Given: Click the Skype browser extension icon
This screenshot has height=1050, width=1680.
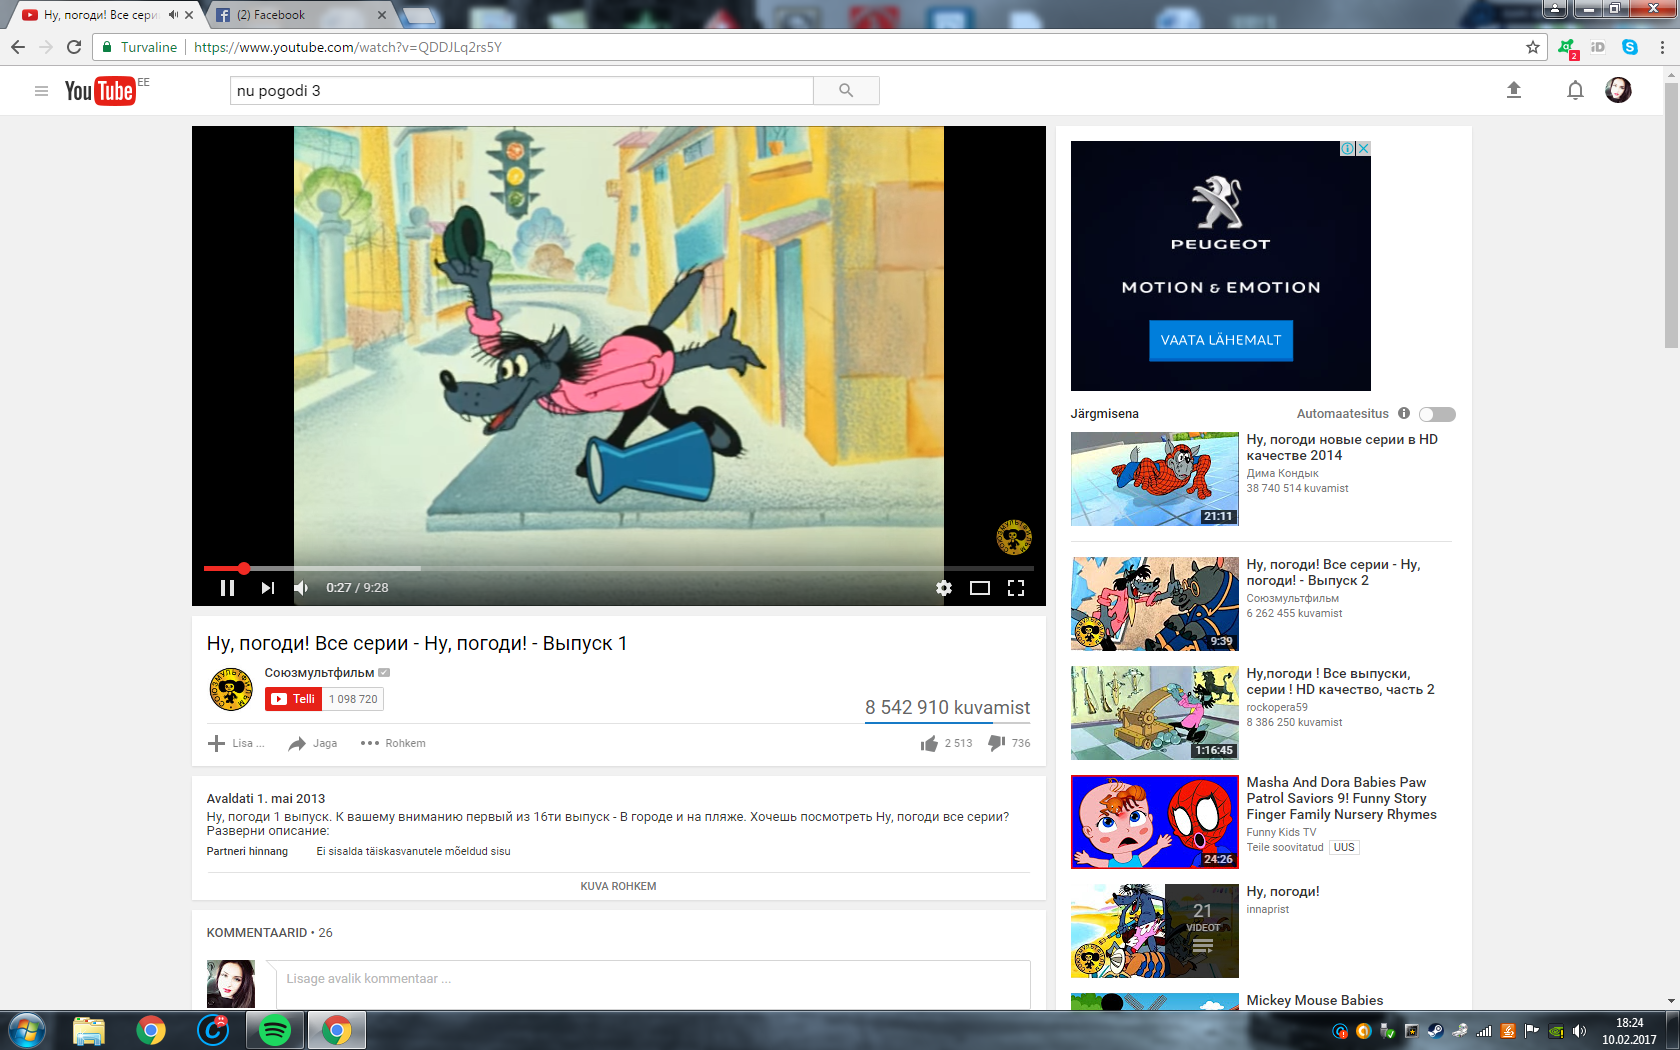Looking at the screenshot, I should click(x=1630, y=47).
